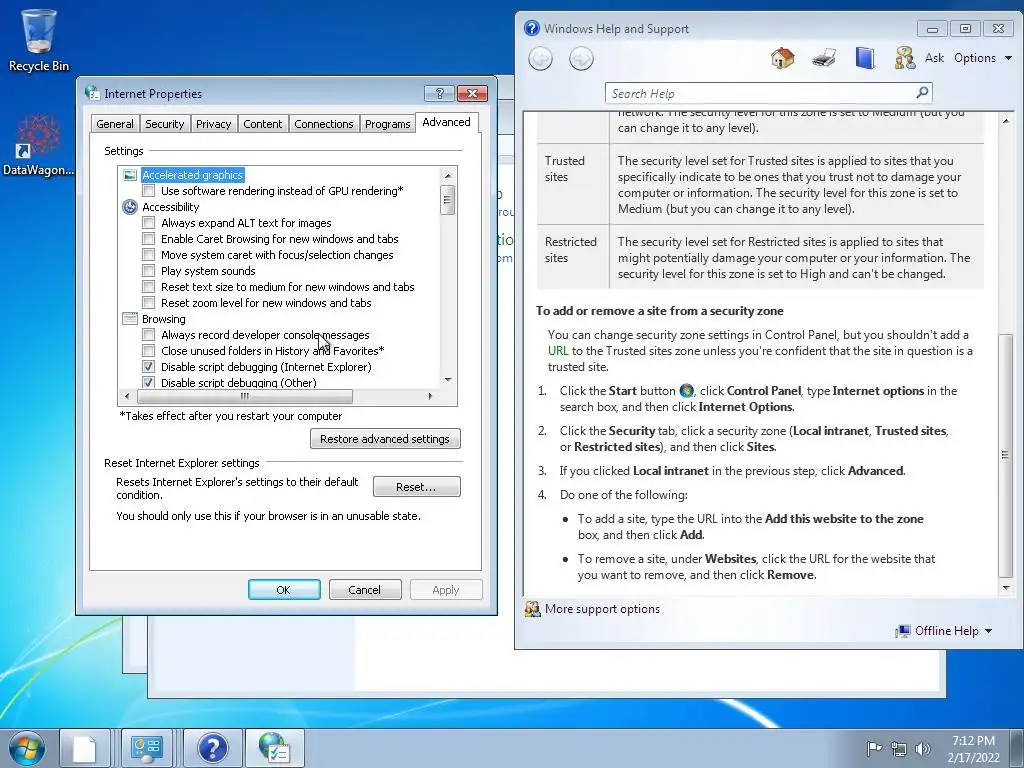Switch to the Security tab
Screen dimensions: 1024x768
coord(165,124)
